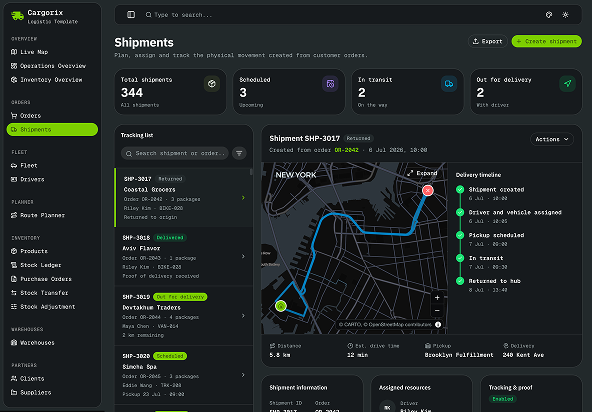The width and height of the screenshot is (592, 412).
Task: Open the tracking list filter icon
Action: 239,153
